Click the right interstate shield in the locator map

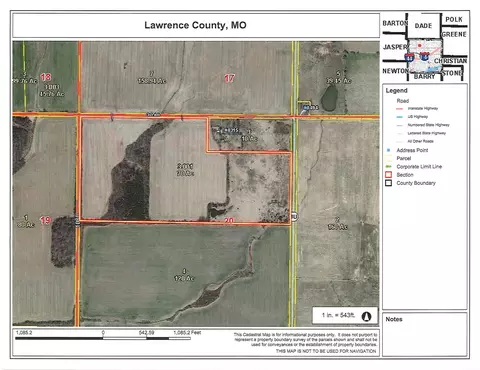tap(424, 56)
